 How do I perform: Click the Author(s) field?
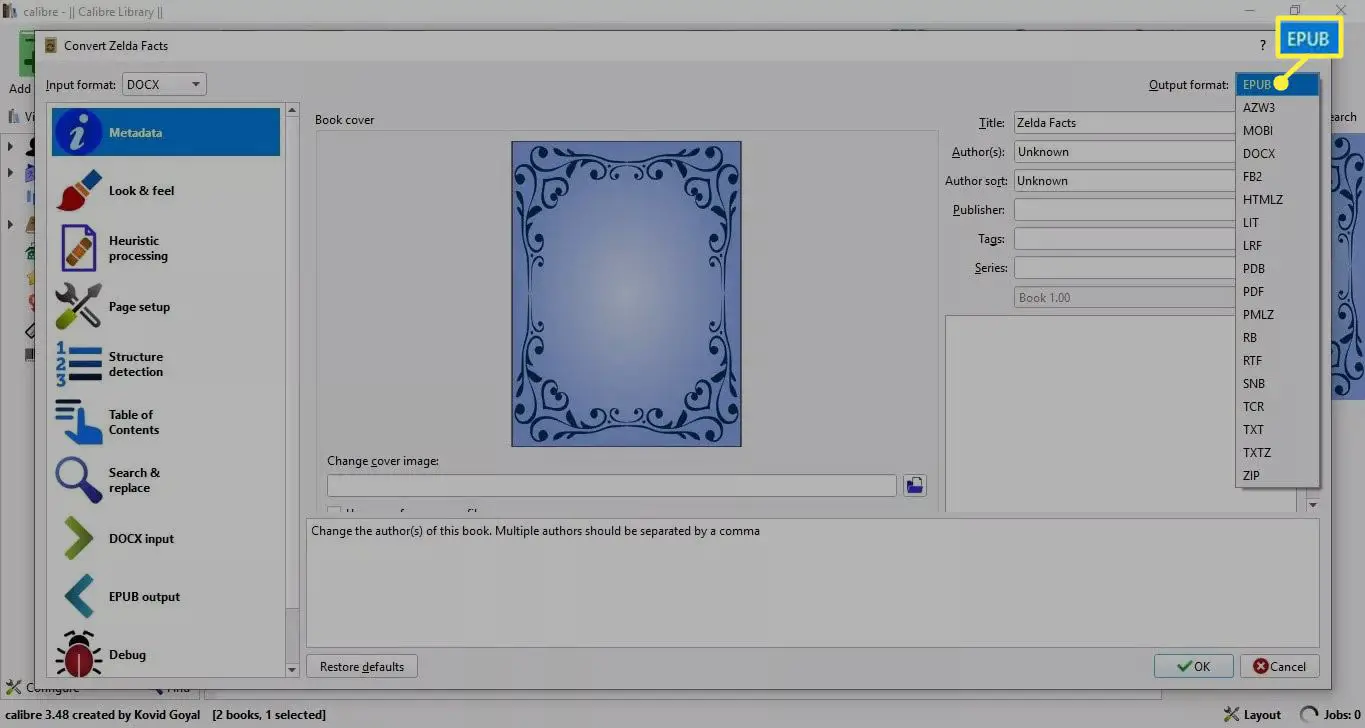click(x=1125, y=152)
